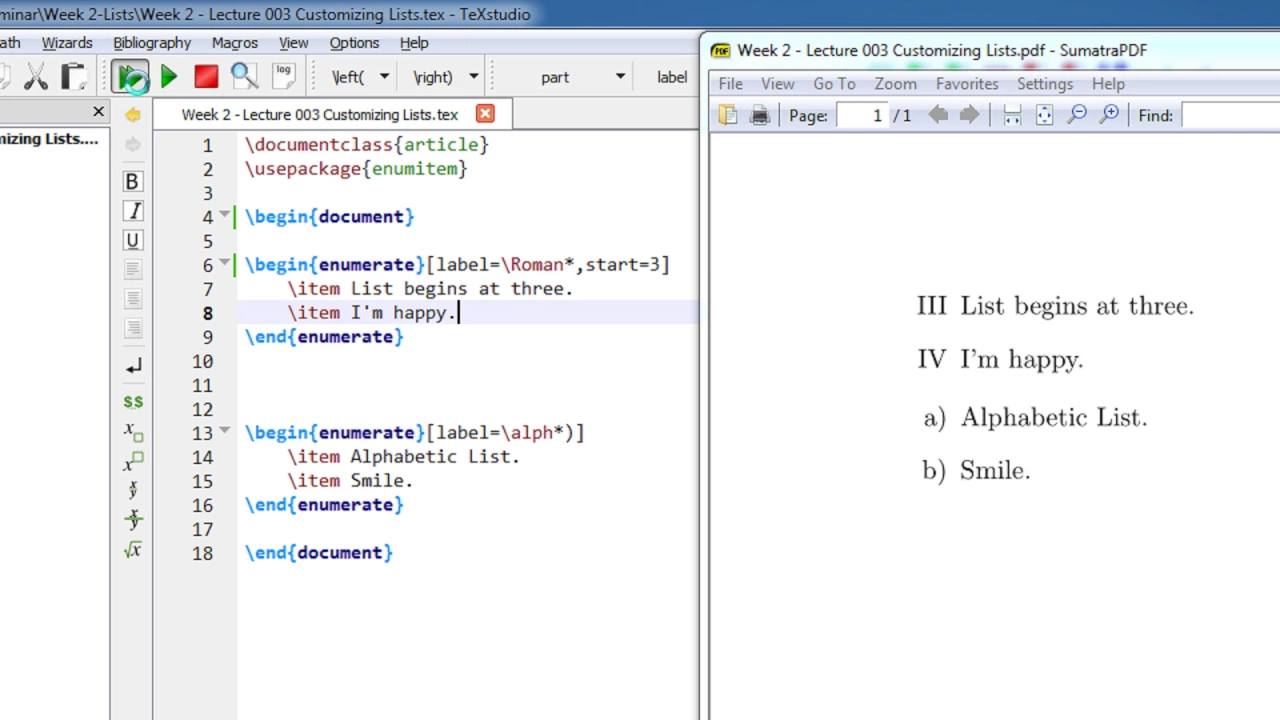Image resolution: width=1280 pixels, height=720 pixels.
Task: Open the SumatraPDF Favorites menu
Action: pyautogui.click(x=967, y=84)
